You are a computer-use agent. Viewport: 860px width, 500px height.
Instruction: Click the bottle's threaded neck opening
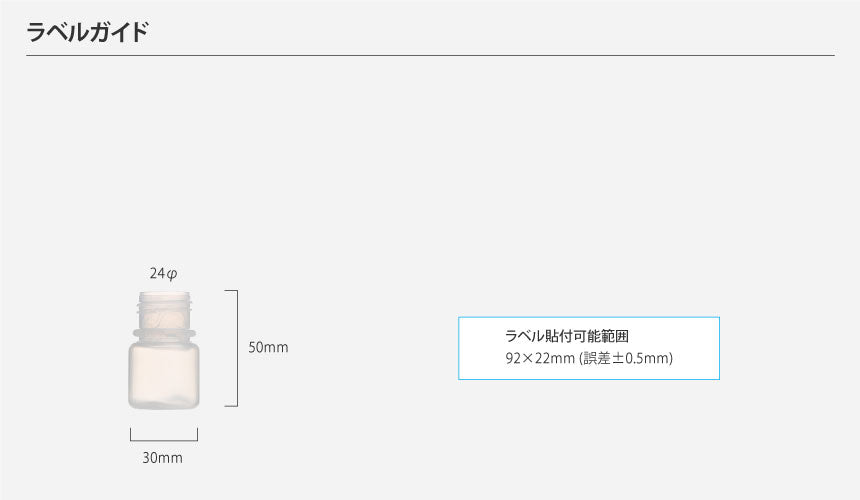point(163,298)
